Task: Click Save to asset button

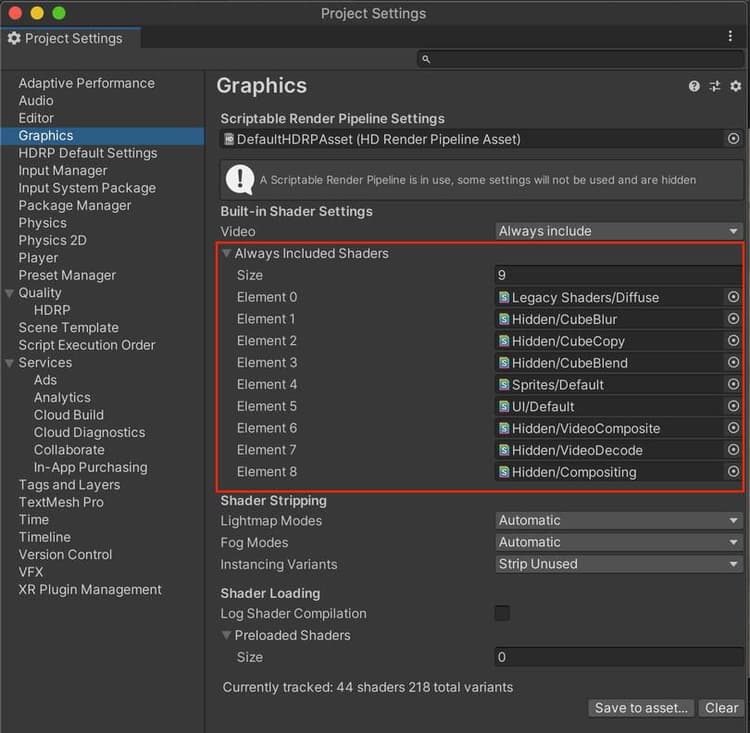Action: (x=641, y=708)
